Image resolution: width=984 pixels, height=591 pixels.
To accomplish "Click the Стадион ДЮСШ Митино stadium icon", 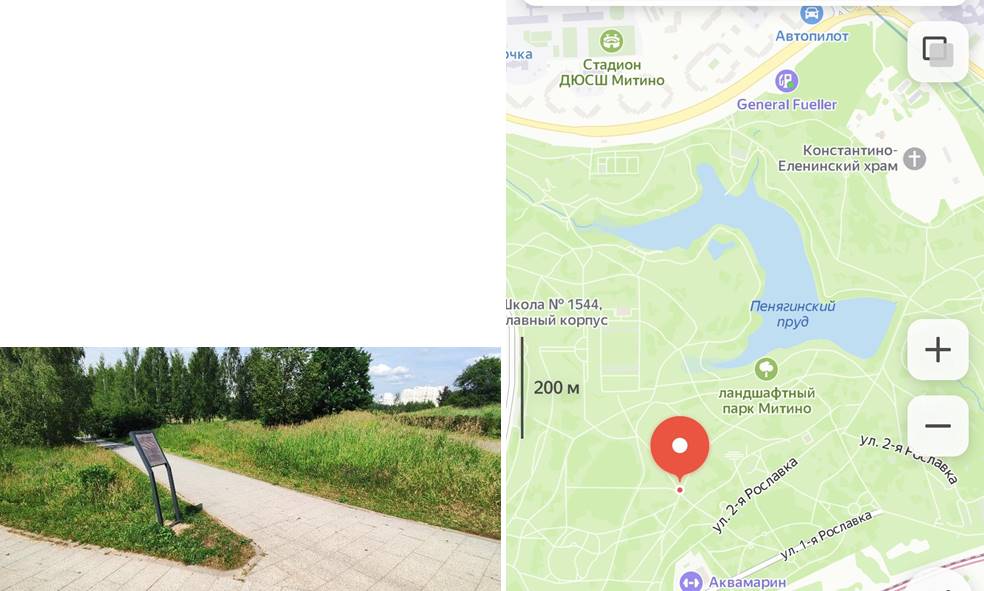I will click(x=611, y=41).
